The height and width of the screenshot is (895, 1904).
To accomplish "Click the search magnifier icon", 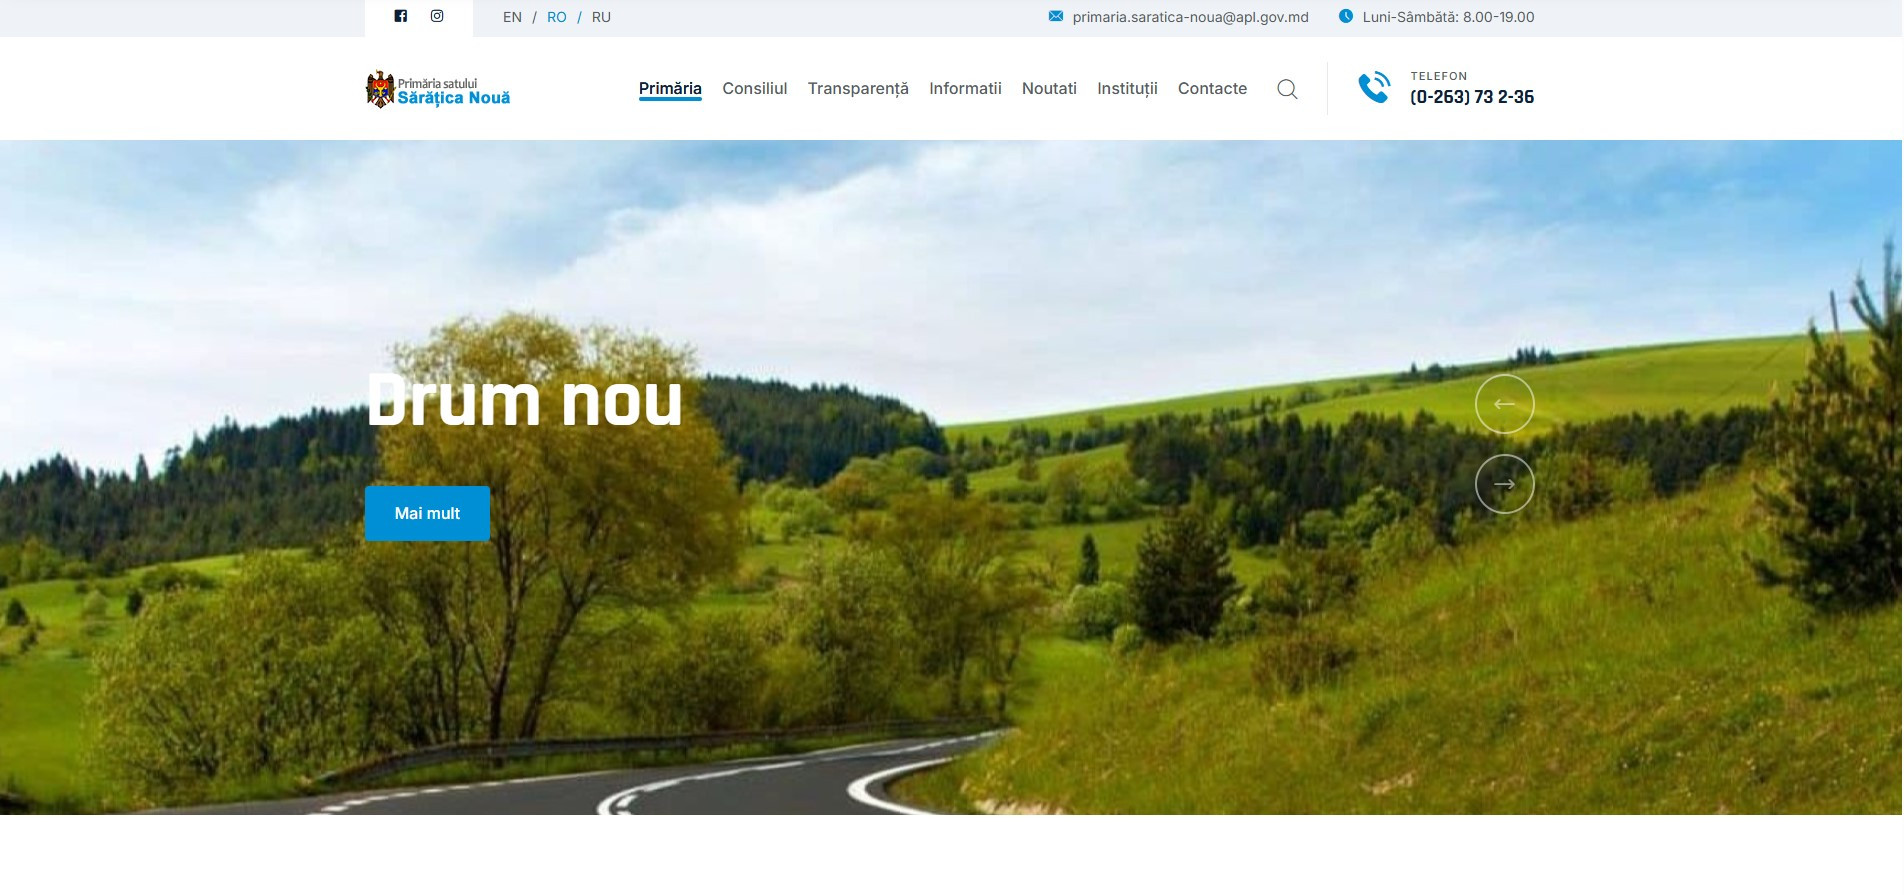I will tap(1287, 89).
